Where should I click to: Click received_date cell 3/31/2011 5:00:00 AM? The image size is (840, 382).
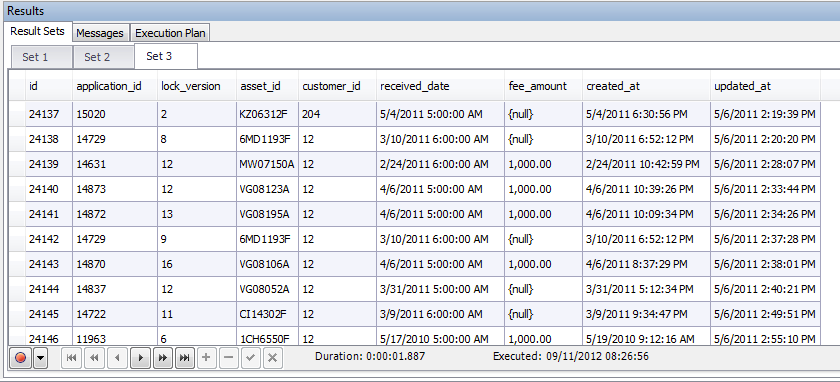click(440, 289)
